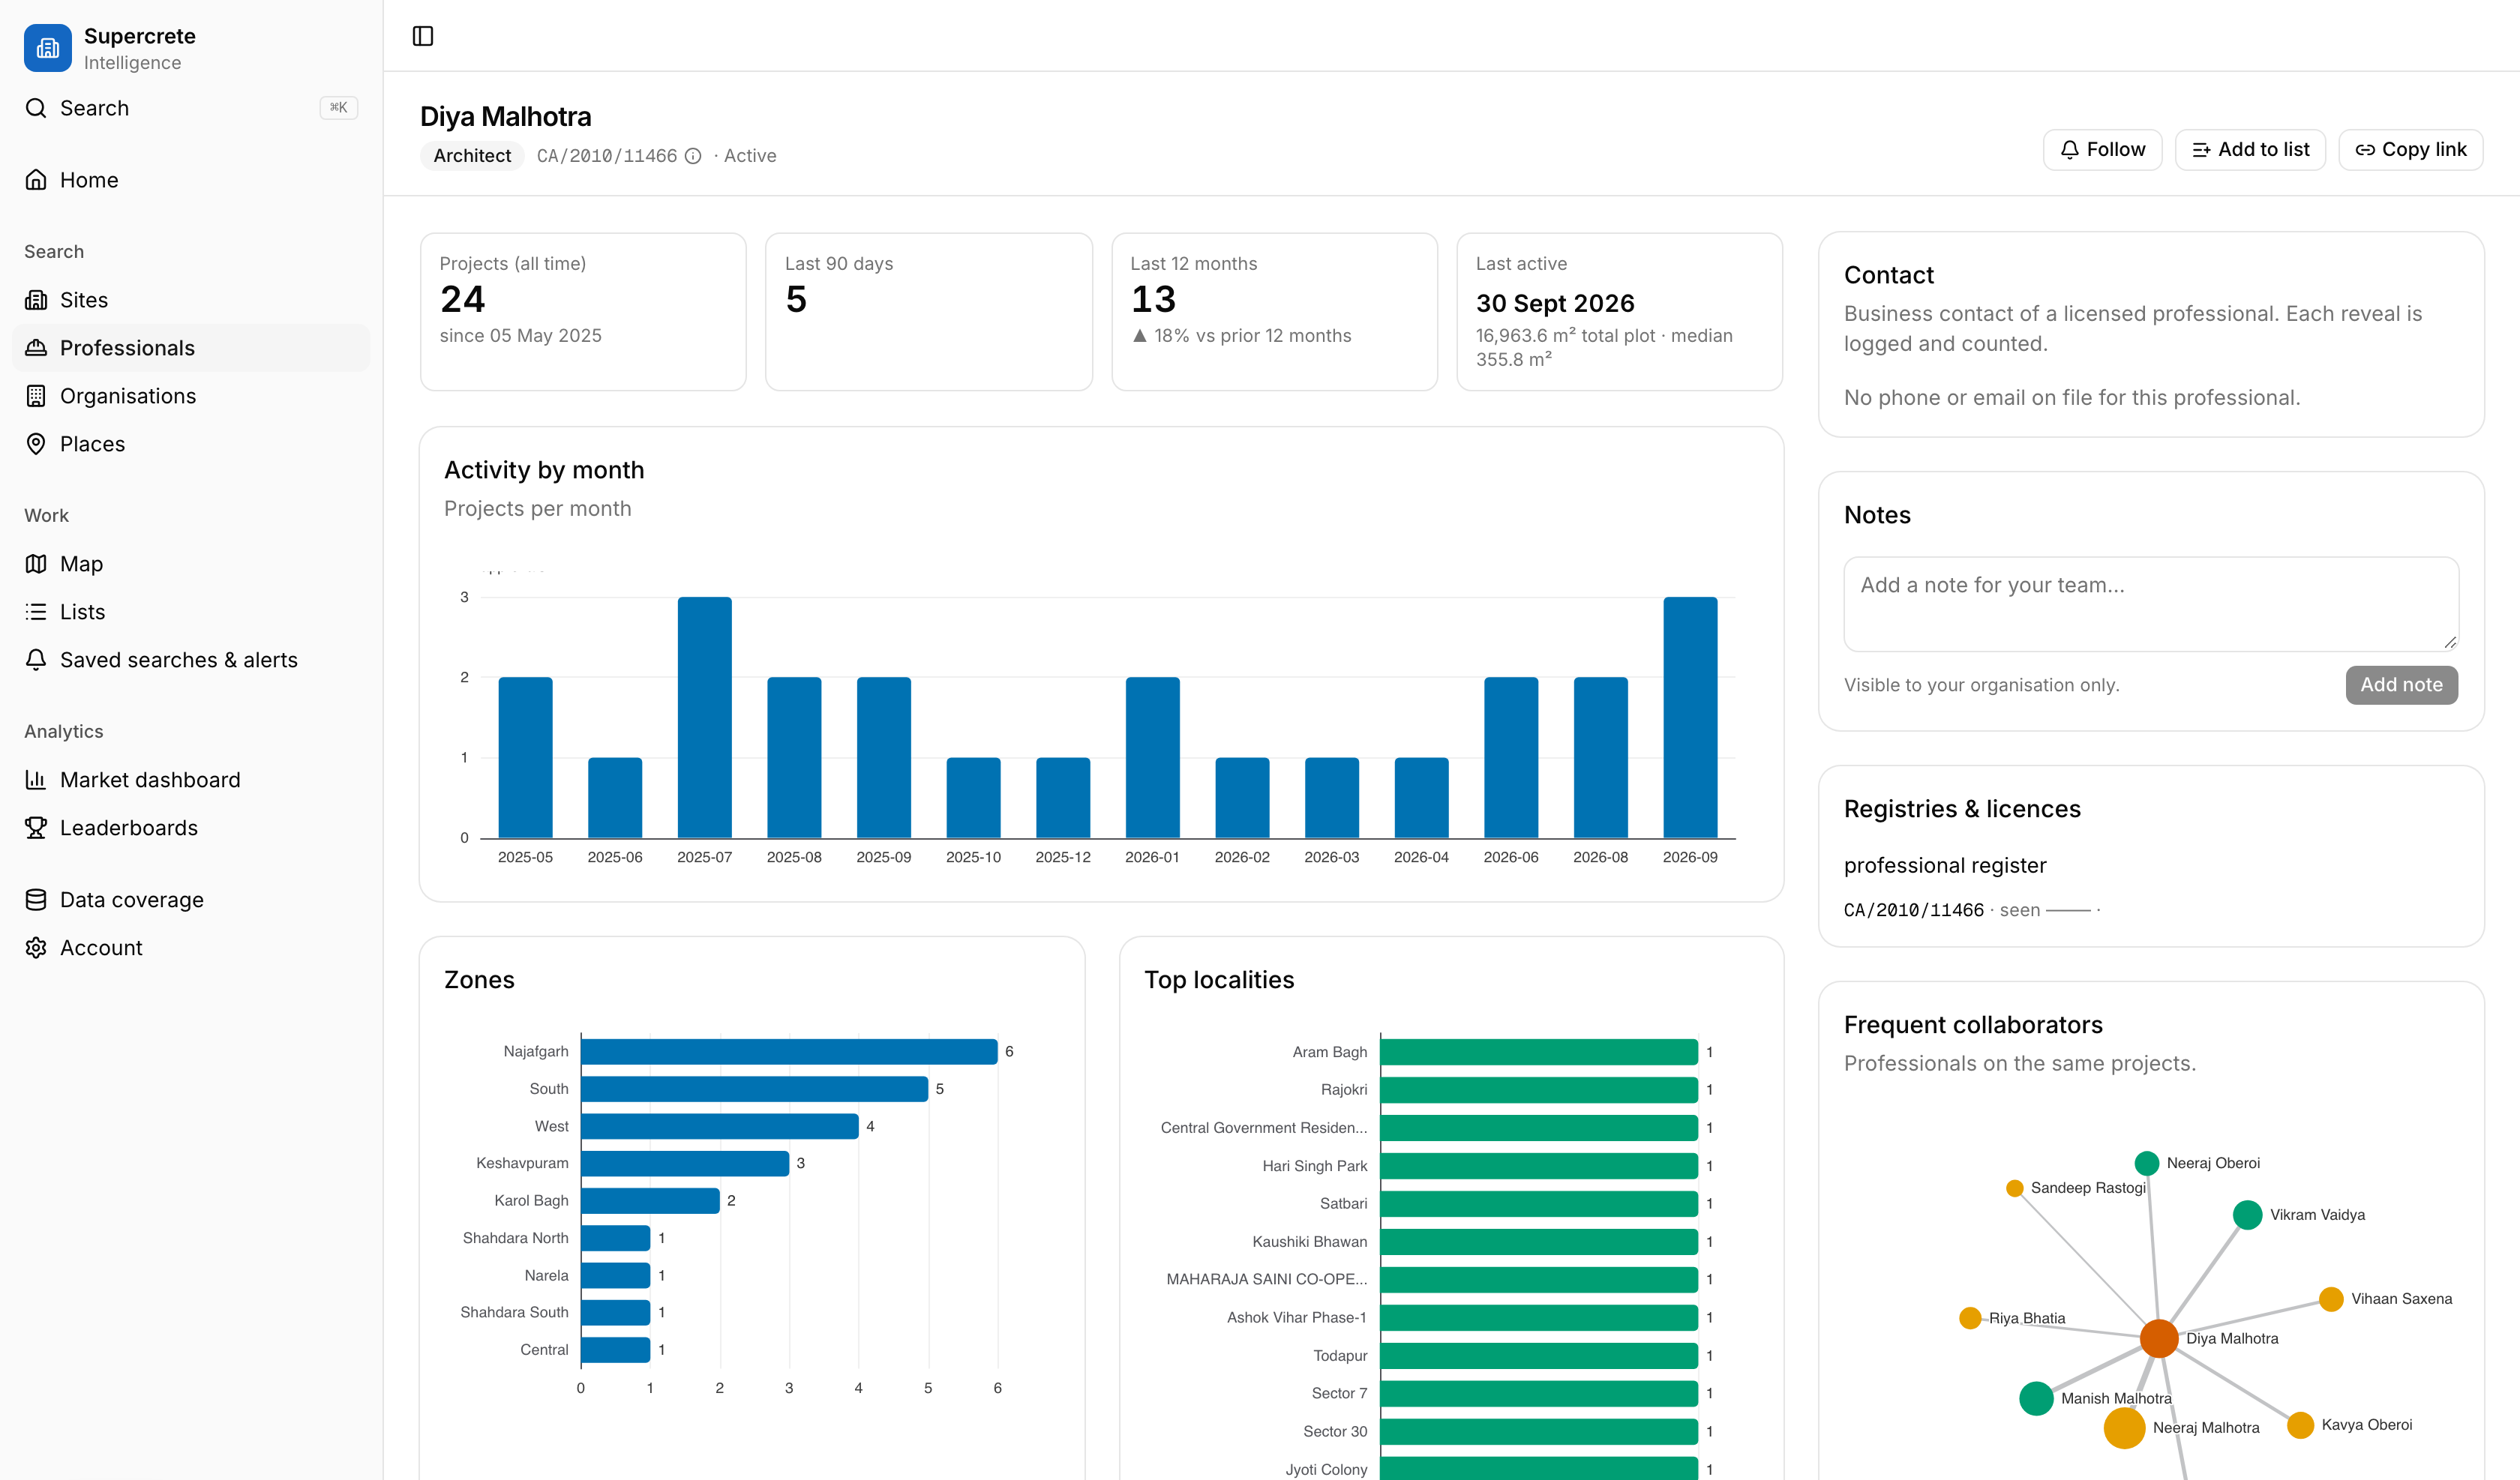Viewport: 2520px width, 1480px height.
Task: Select the Diya Malhotra center node
Action: [2159, 1338]
